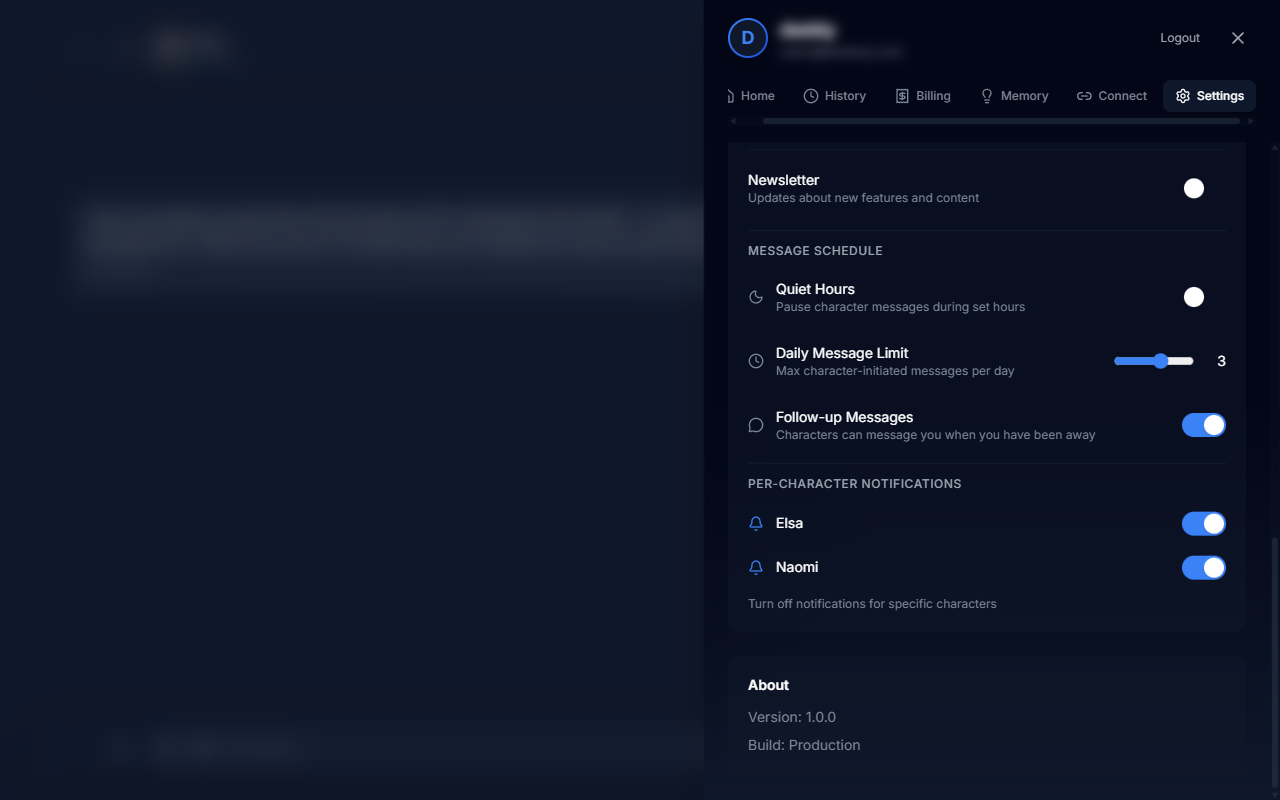Click the left arrow of tab scrollbar
This screenshot has height=800, width=1280.
coord(733,121)
